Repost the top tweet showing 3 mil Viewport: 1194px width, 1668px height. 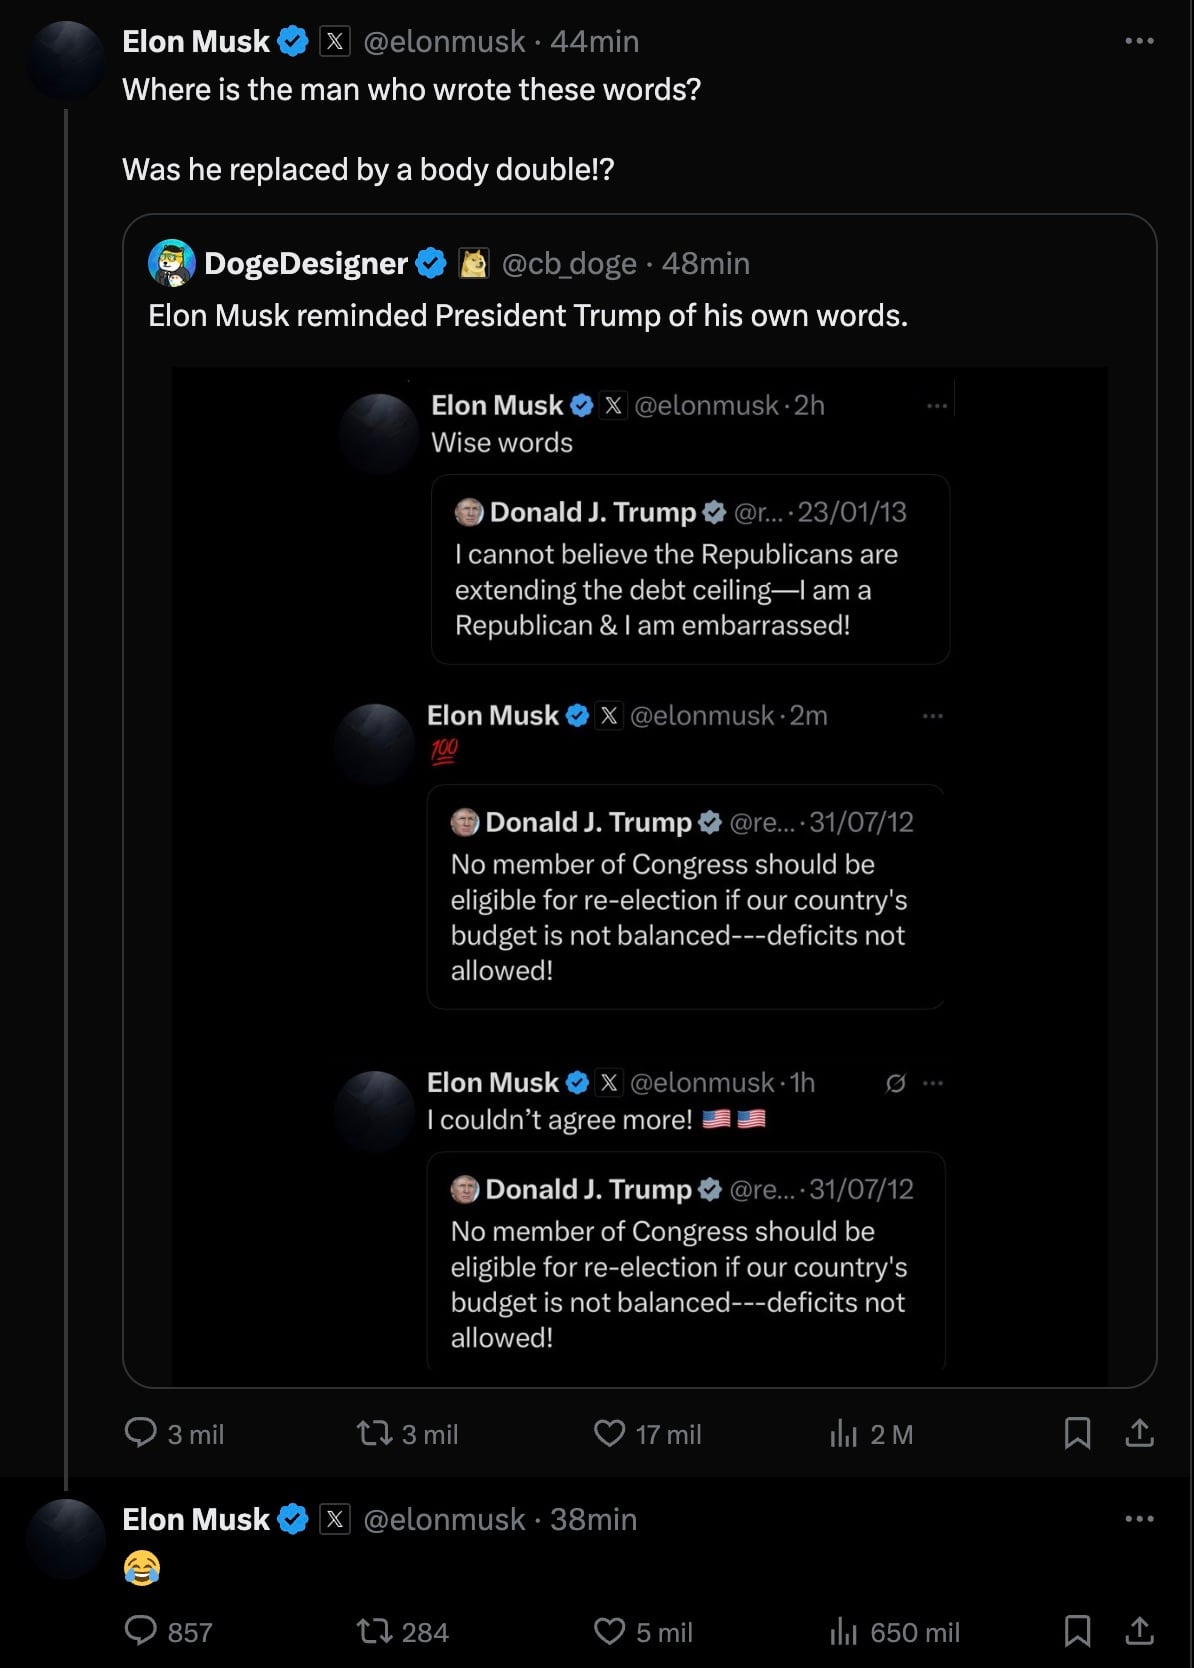375,1433
